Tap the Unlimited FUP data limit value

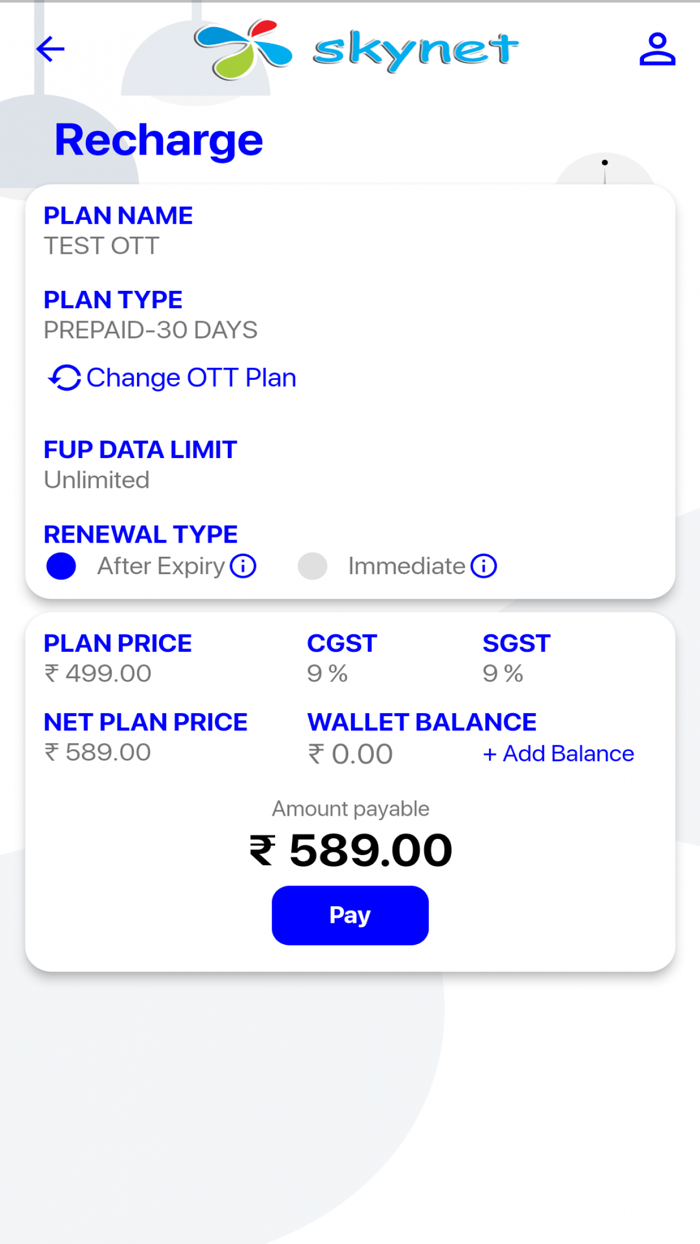[x=96, y=480]
